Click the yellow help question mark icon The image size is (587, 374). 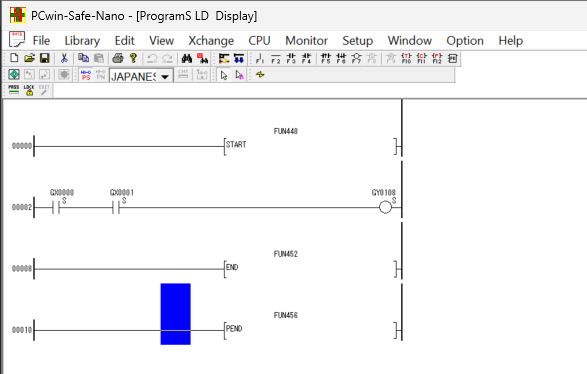point(133,58)
